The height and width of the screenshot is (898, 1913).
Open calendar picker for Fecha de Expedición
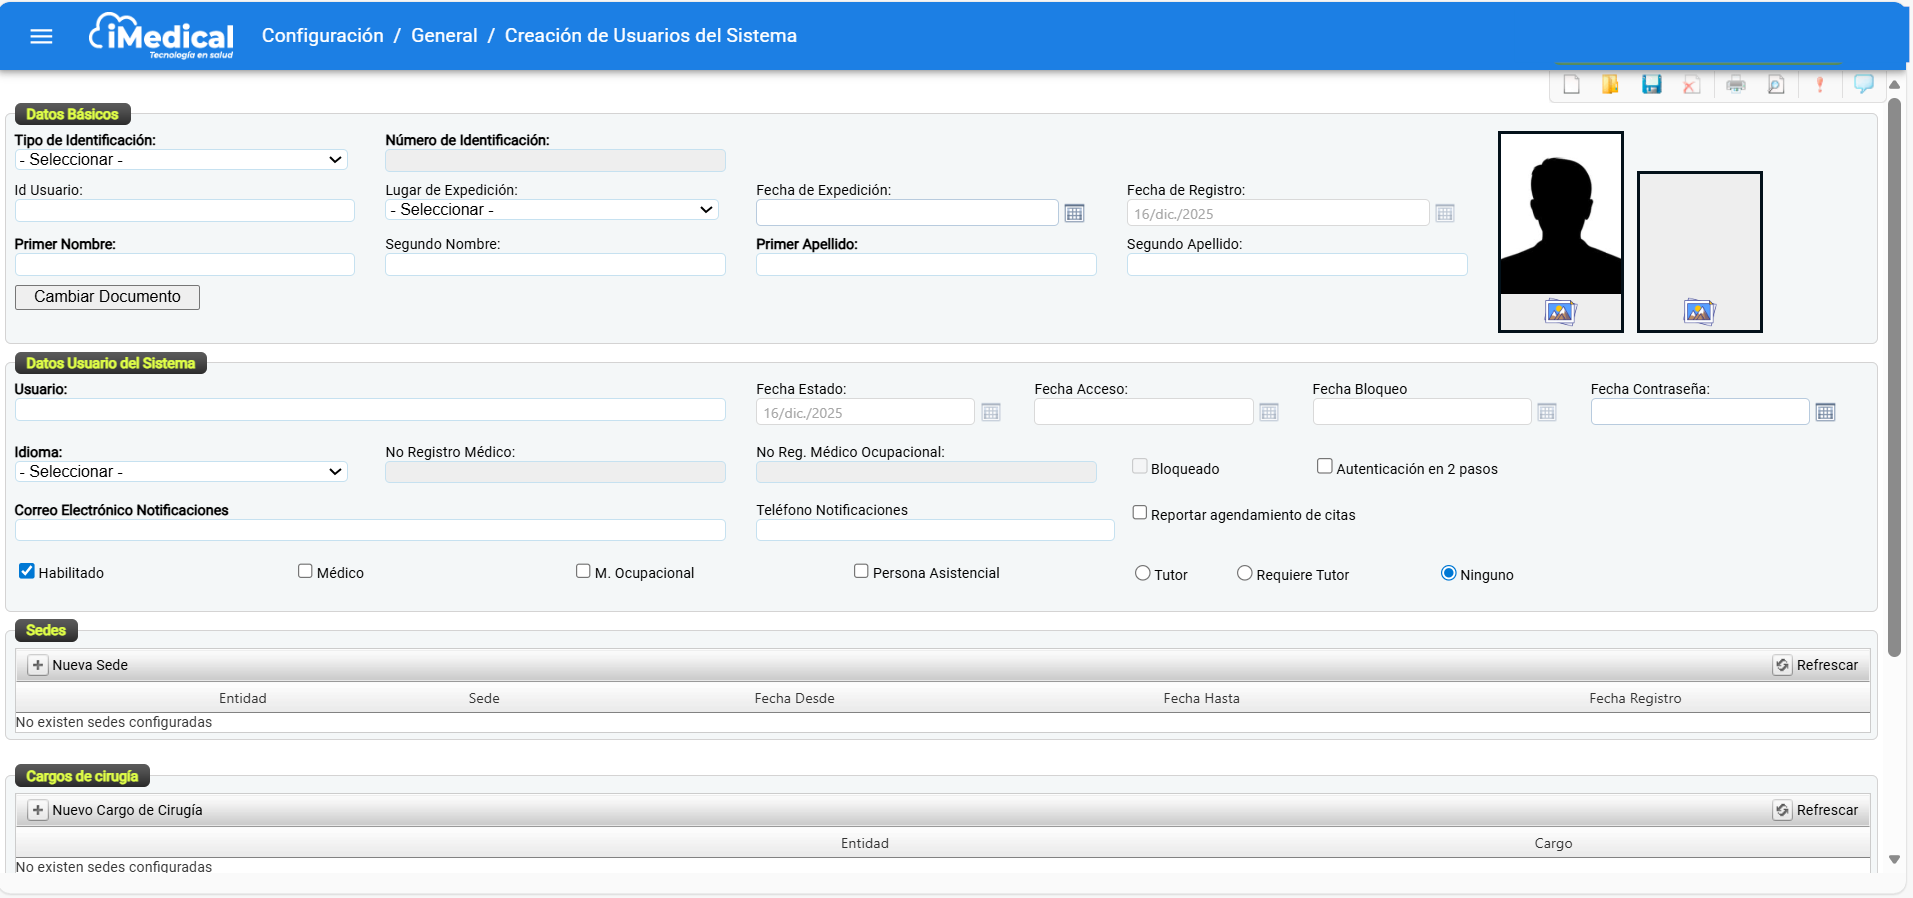point(1074,213)
